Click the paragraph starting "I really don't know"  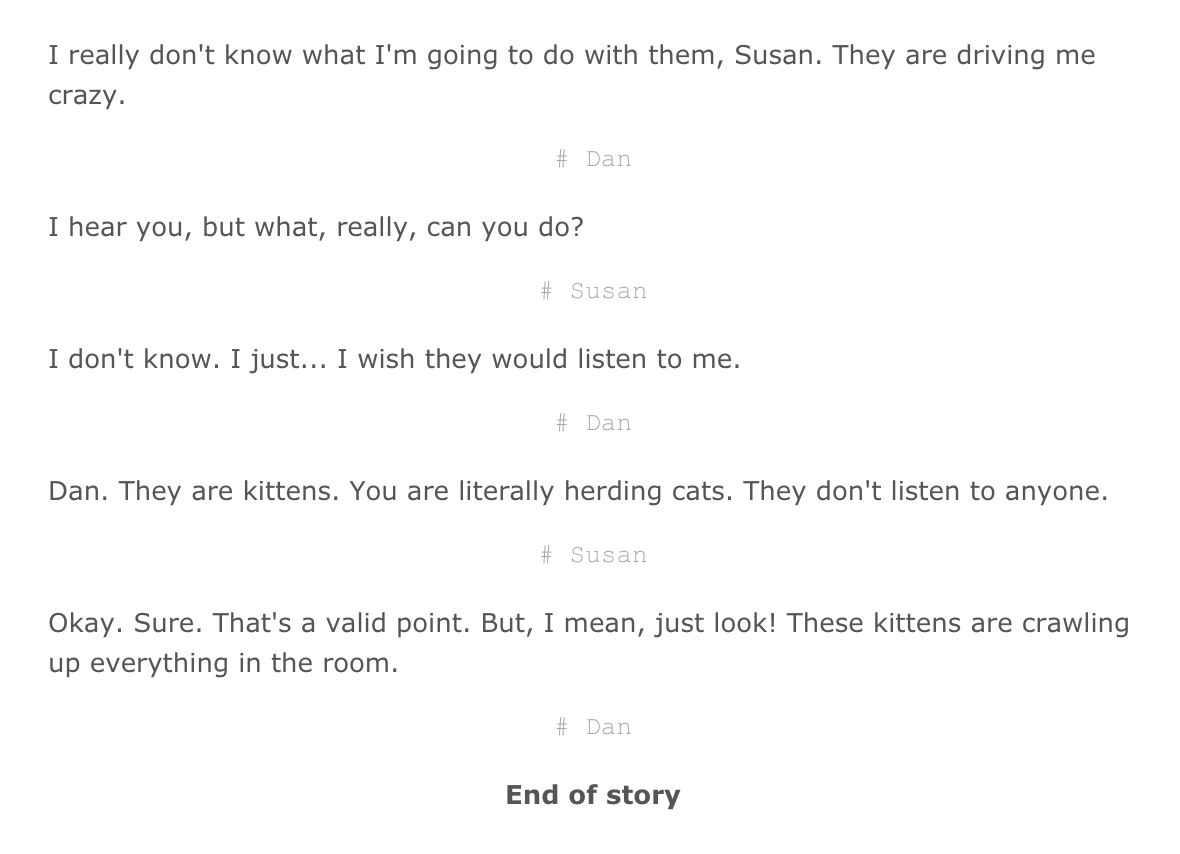pyautogui.click(x=400, y=55)
